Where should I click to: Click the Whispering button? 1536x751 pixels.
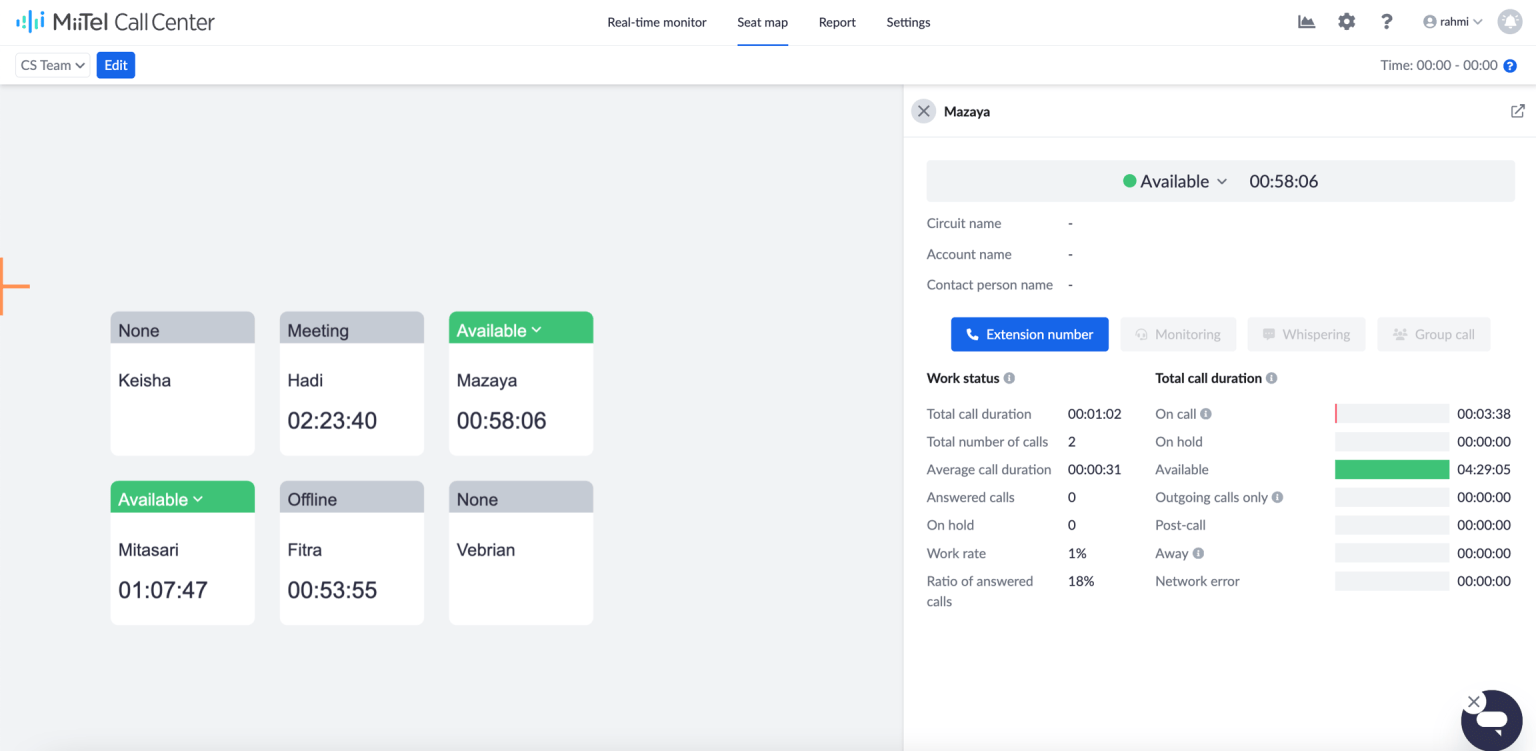pyautogui.click(x=1306, y=334)
